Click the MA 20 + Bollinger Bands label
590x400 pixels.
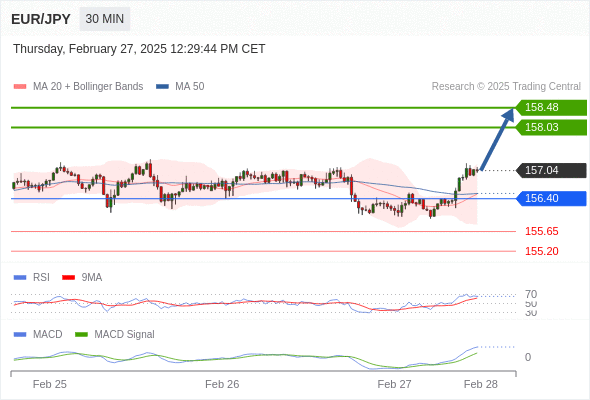[88, 87]
